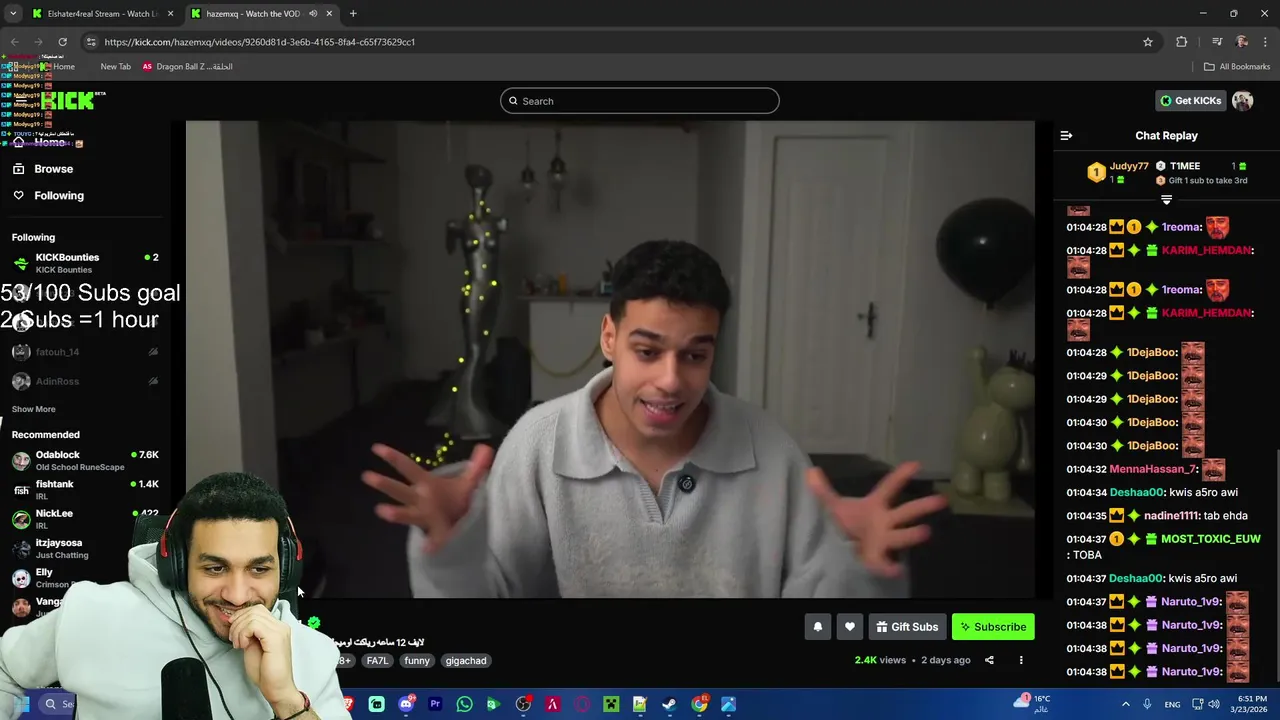The image size is (1280, 720).
Task: Click username MennaHassan_7 in chat
Action: 1153,469
